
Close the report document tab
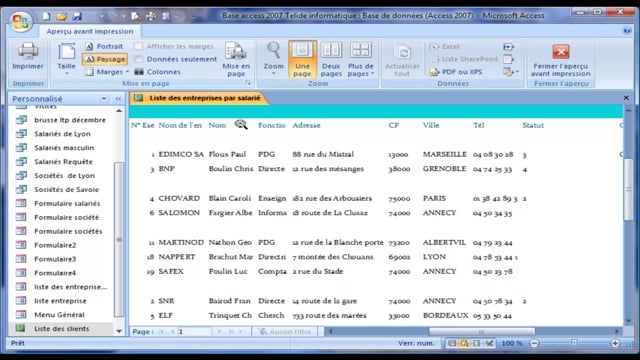coord(626,98)
